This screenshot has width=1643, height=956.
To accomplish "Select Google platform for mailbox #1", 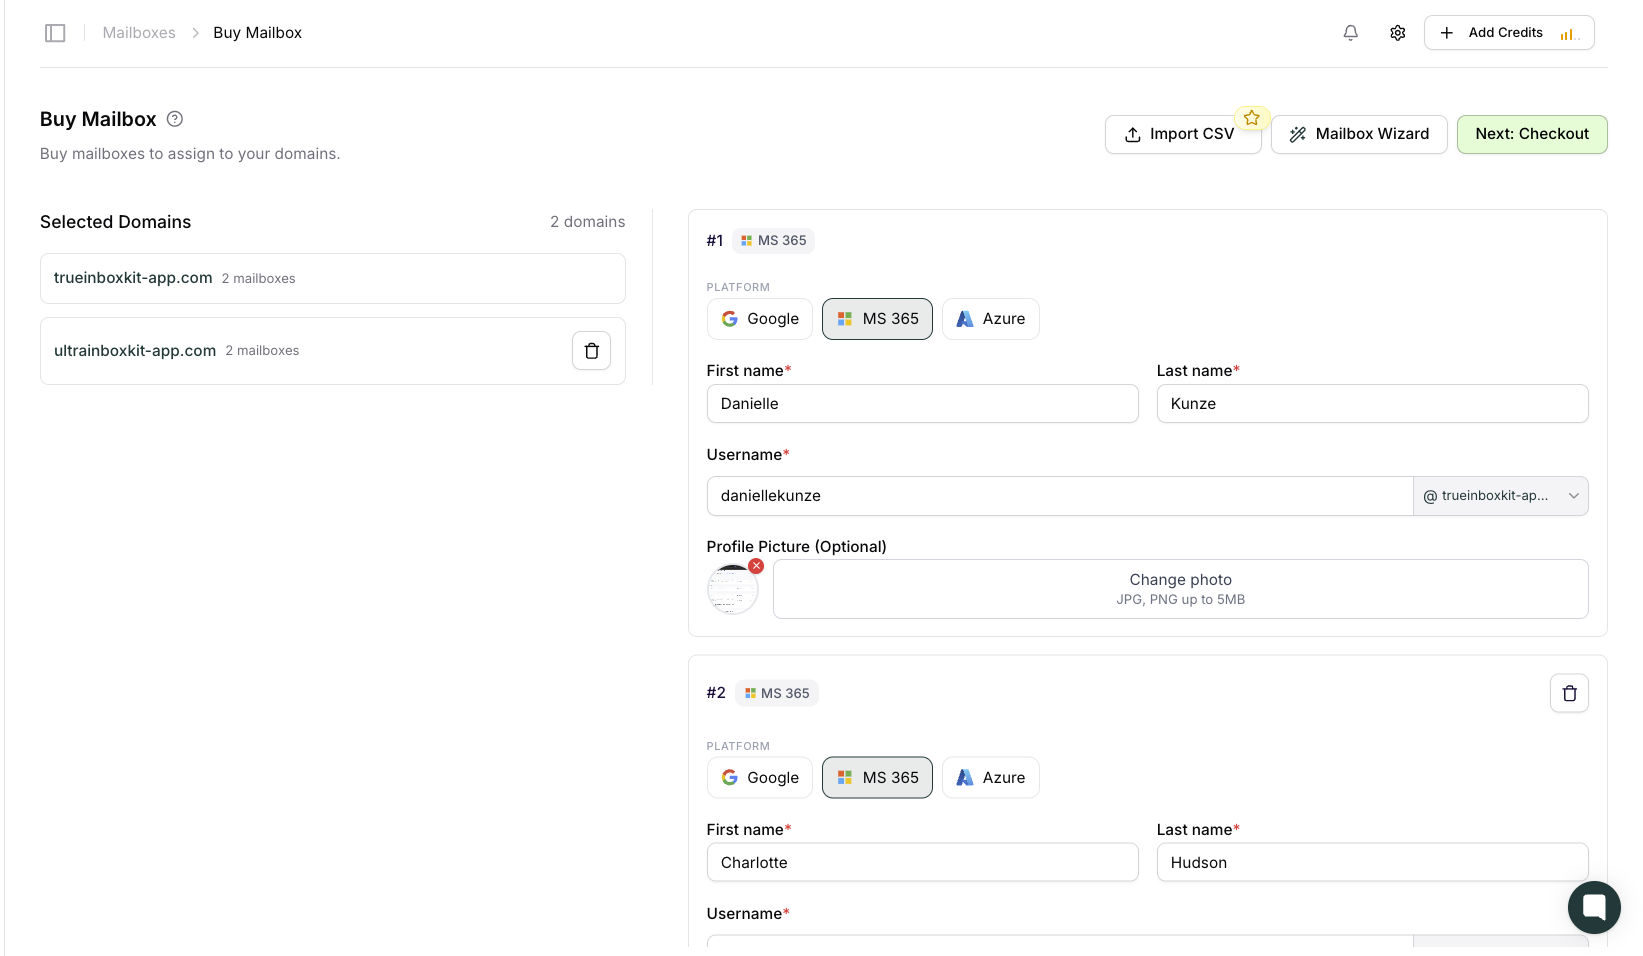I will tap(760, 319).
